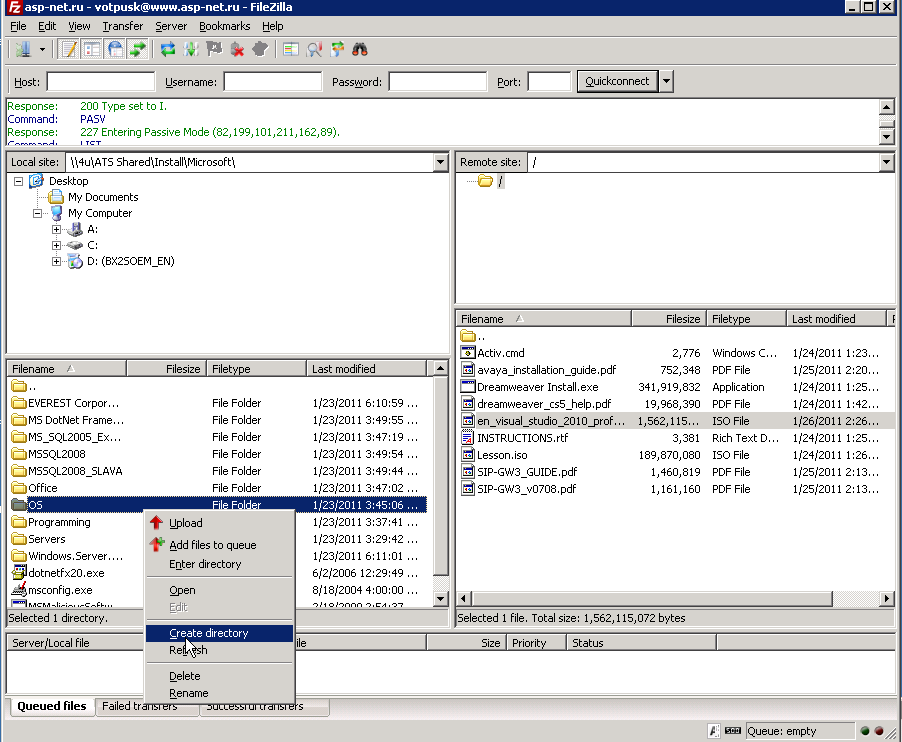Select the Office folder icon

pyautogui.click(x=19, y=488)
